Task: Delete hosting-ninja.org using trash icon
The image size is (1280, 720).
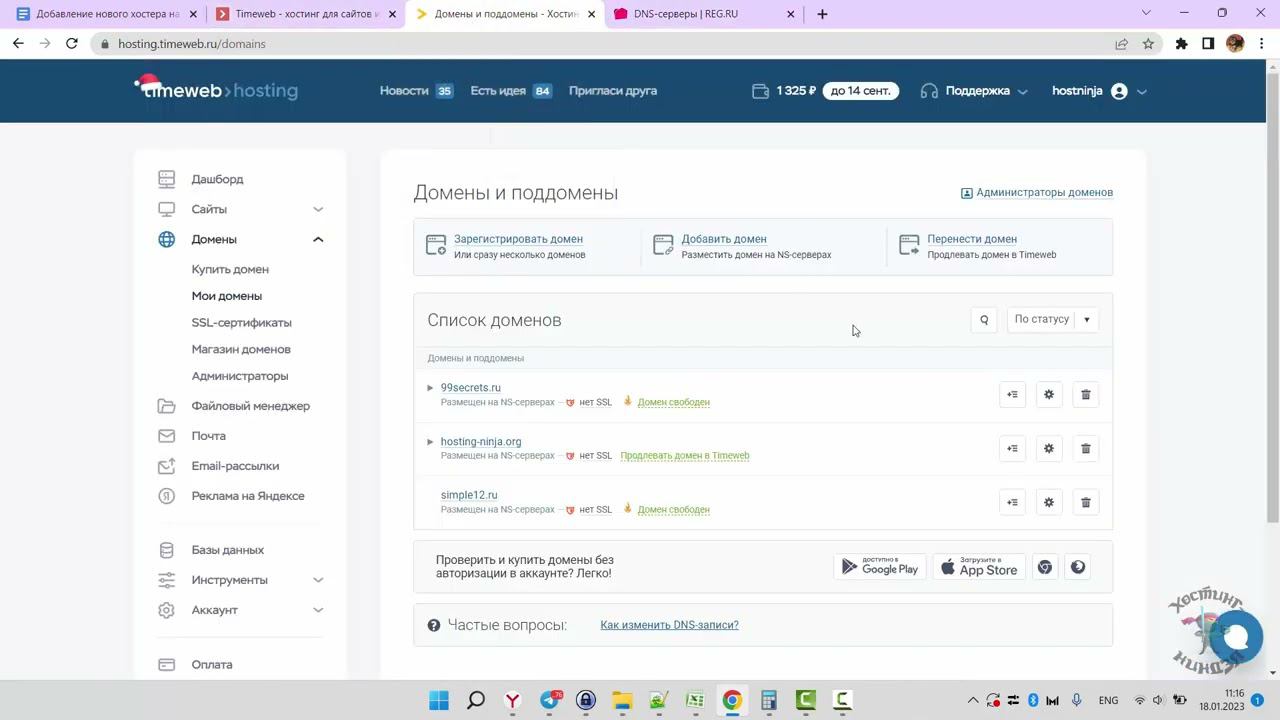Action: click(x=1085, y=449)
